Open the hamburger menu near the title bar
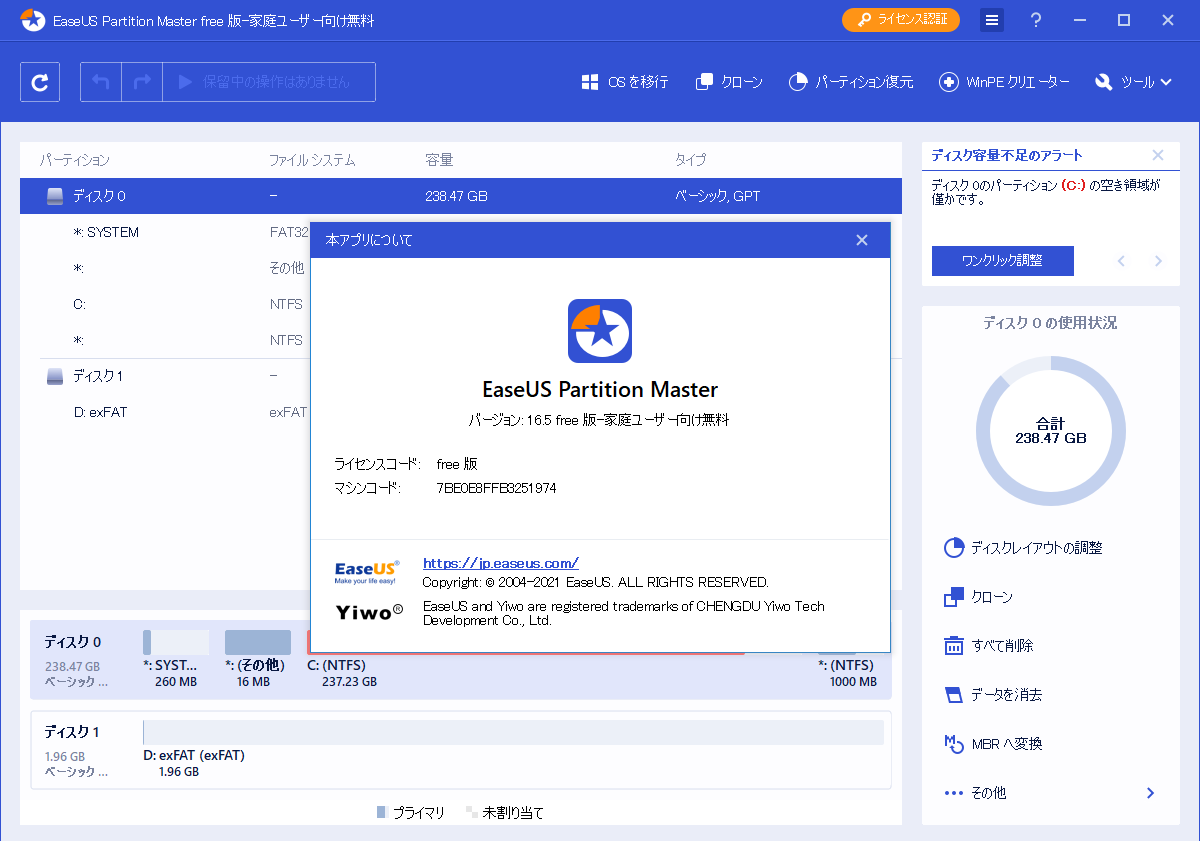The image size is (1200, 841). [x=991, y=19]
